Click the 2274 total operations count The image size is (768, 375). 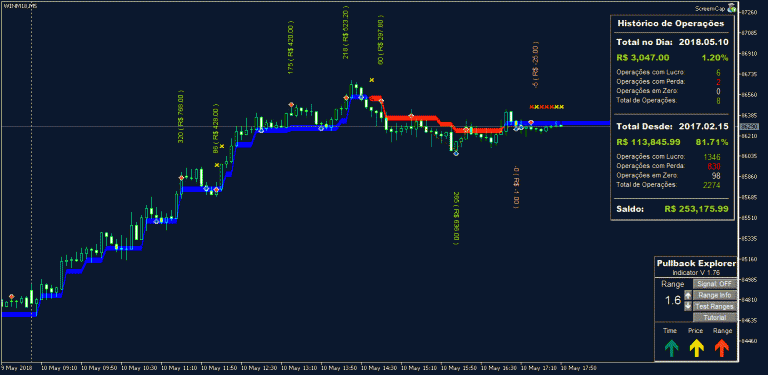[x=712, y=185]
